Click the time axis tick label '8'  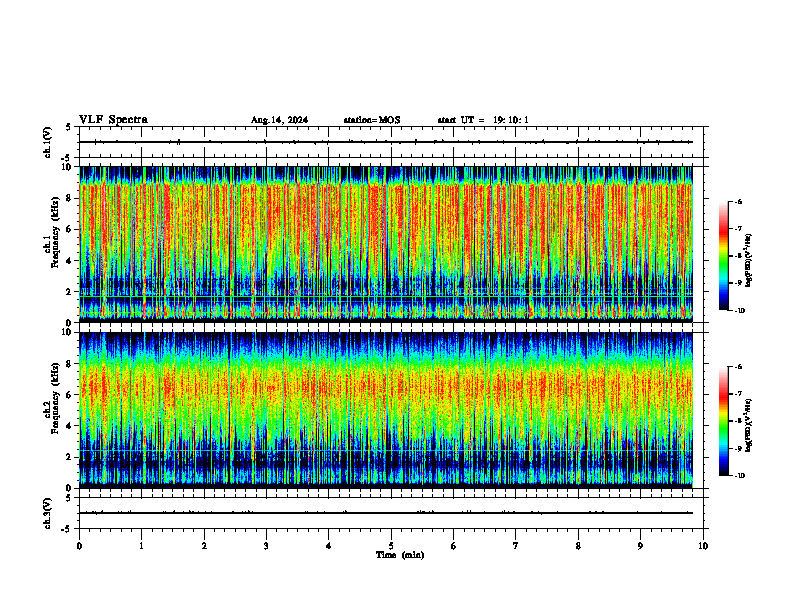pos(578,546)
